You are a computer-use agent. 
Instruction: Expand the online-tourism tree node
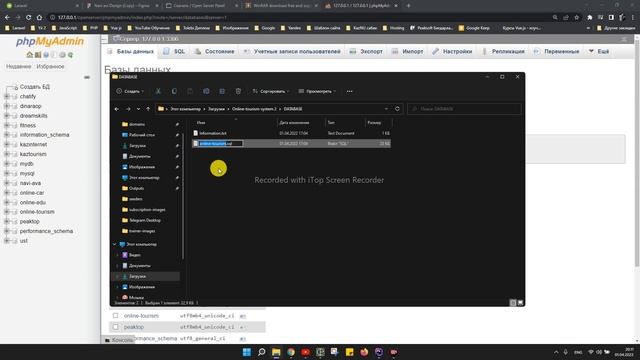(7, 212)
